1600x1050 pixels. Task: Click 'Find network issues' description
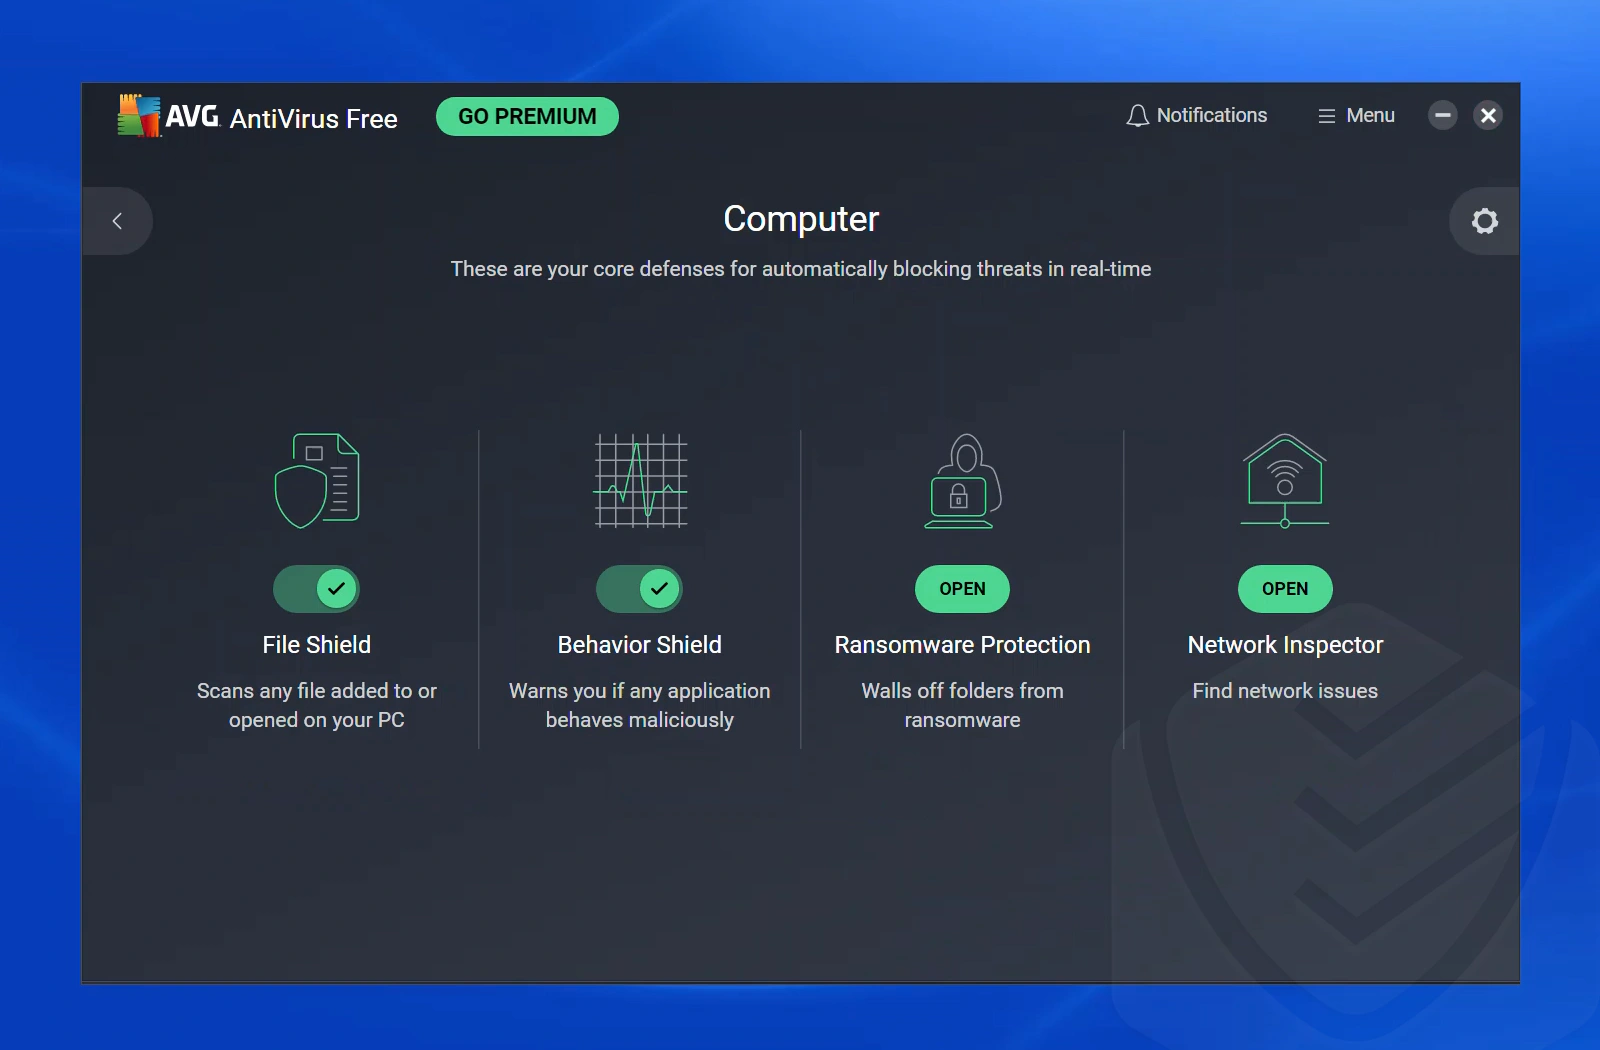click(1285, 691)
